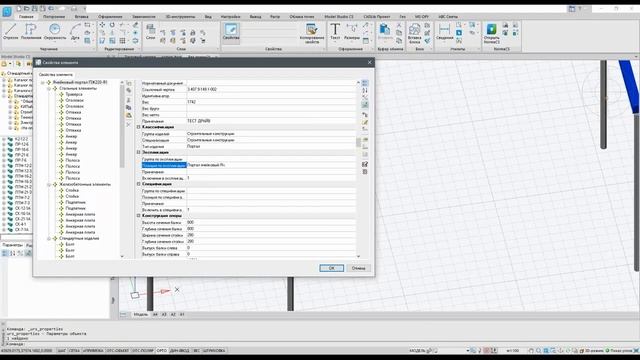Select the Array grid tool in Редактирование
Image resolution: width=640 pixels, height=360 pixels.
pos(122,40)
